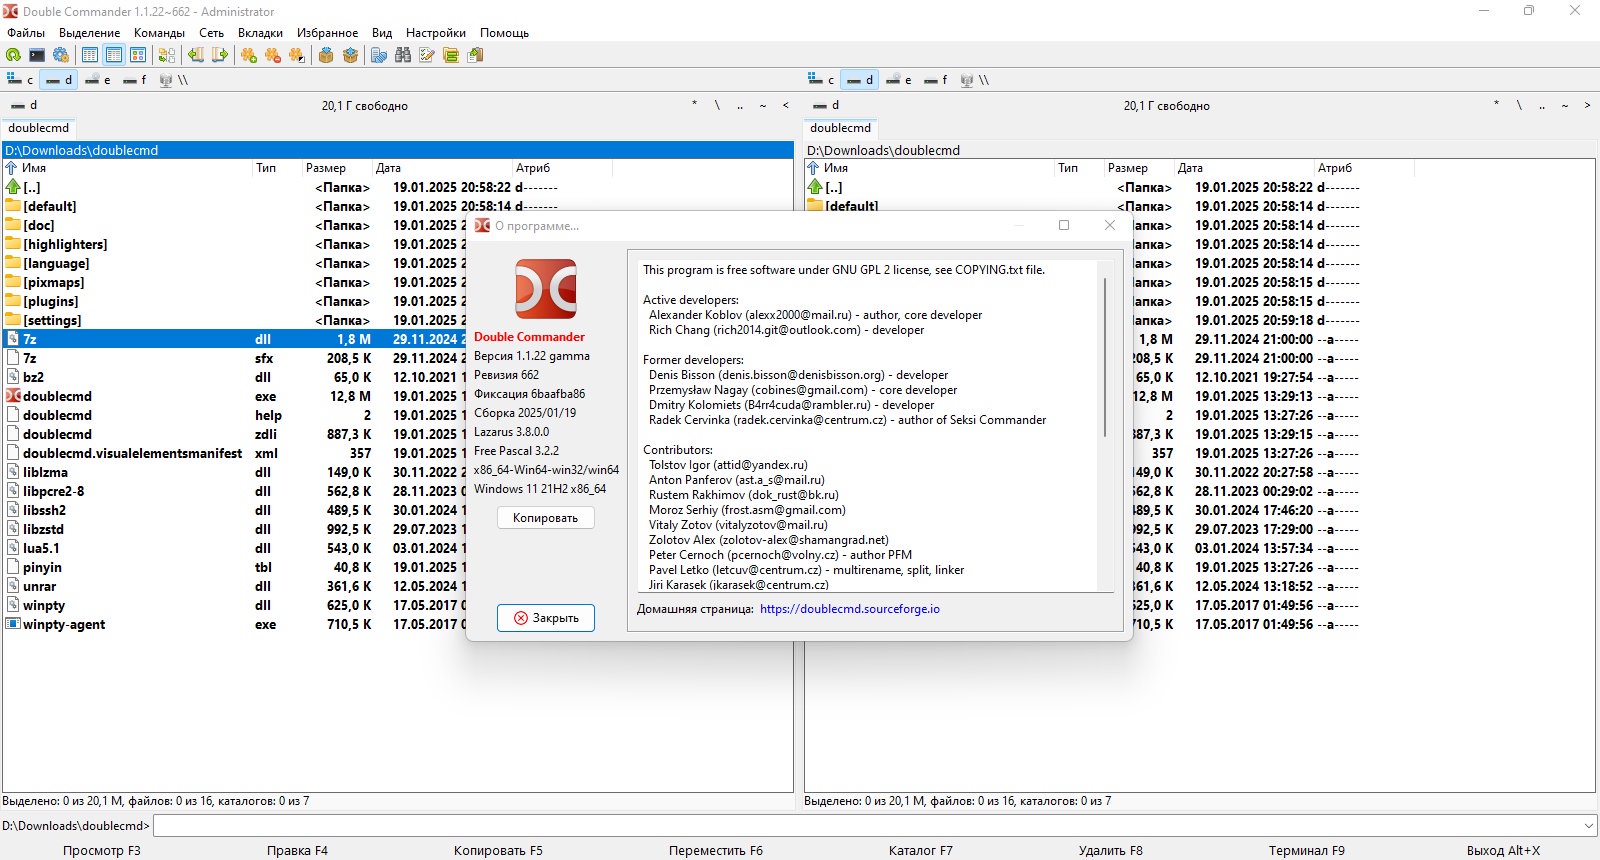
Task: Click the > button in right panel header
Action: 1587,105
